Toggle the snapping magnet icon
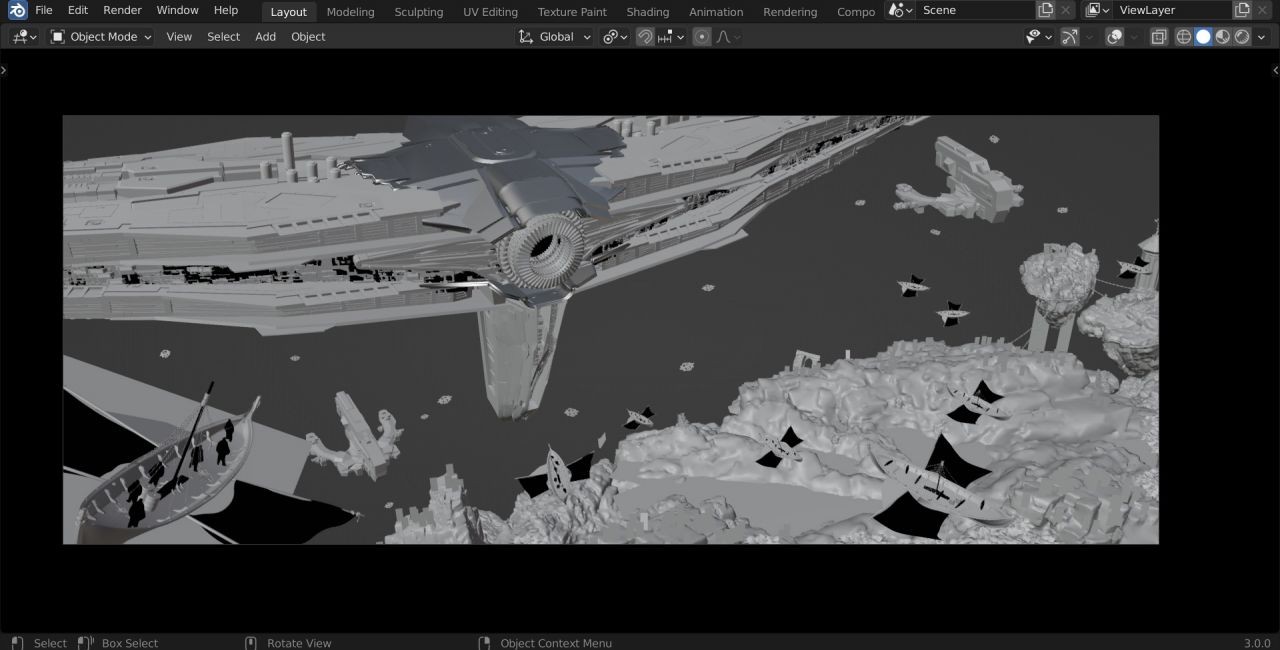Image resolution: width=1280 pixels, height=650 pixels. tap(645, 37)
